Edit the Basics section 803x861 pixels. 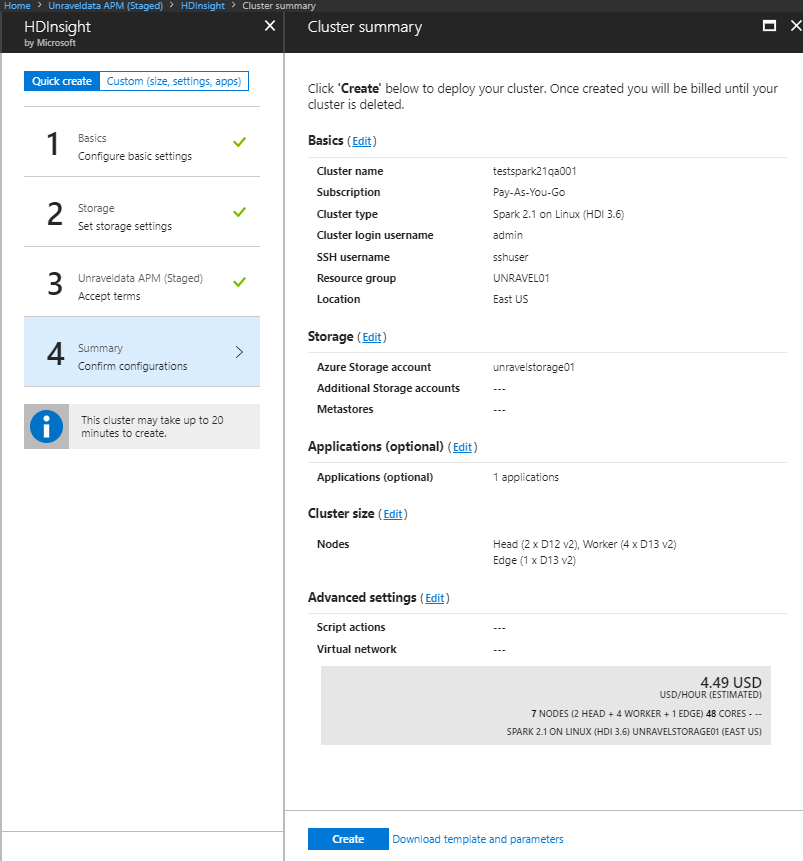(x=361, y=141)
